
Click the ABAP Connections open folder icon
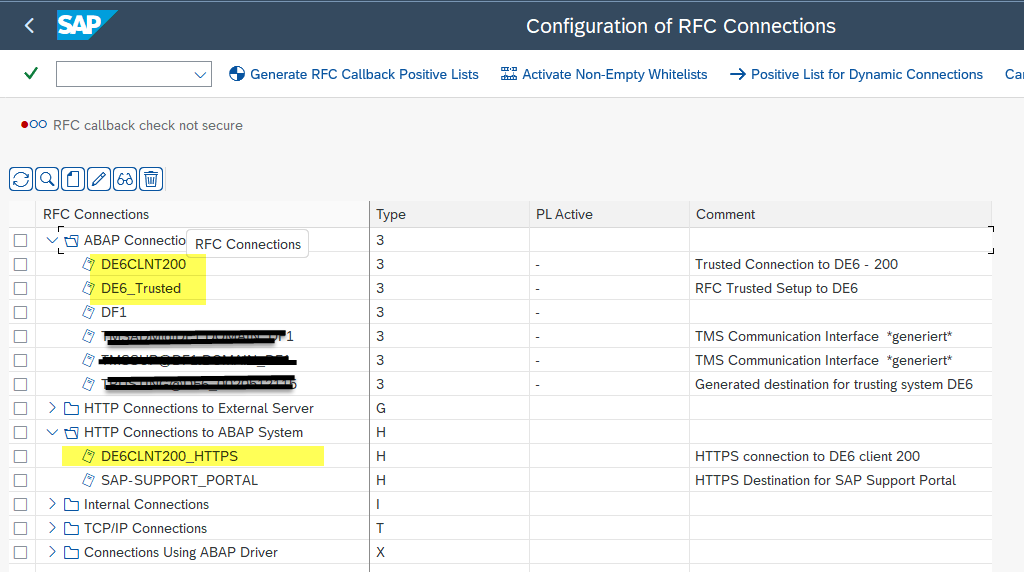coord(71,240)
